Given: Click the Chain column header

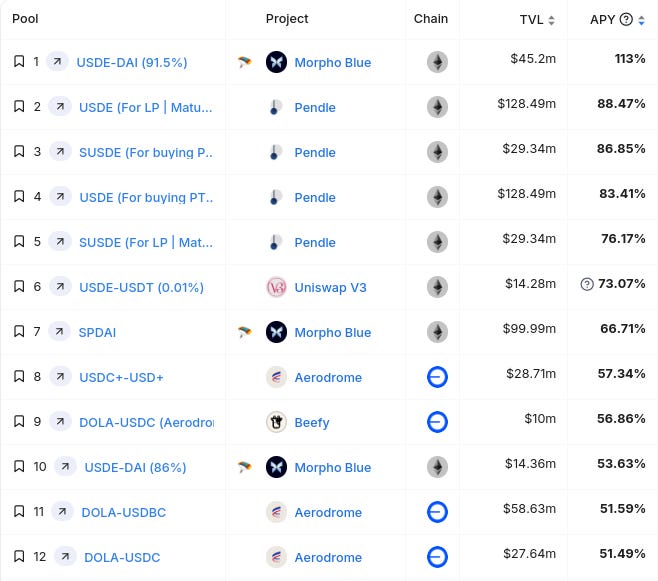Looking at the screenshot, I should pos(431,18).
